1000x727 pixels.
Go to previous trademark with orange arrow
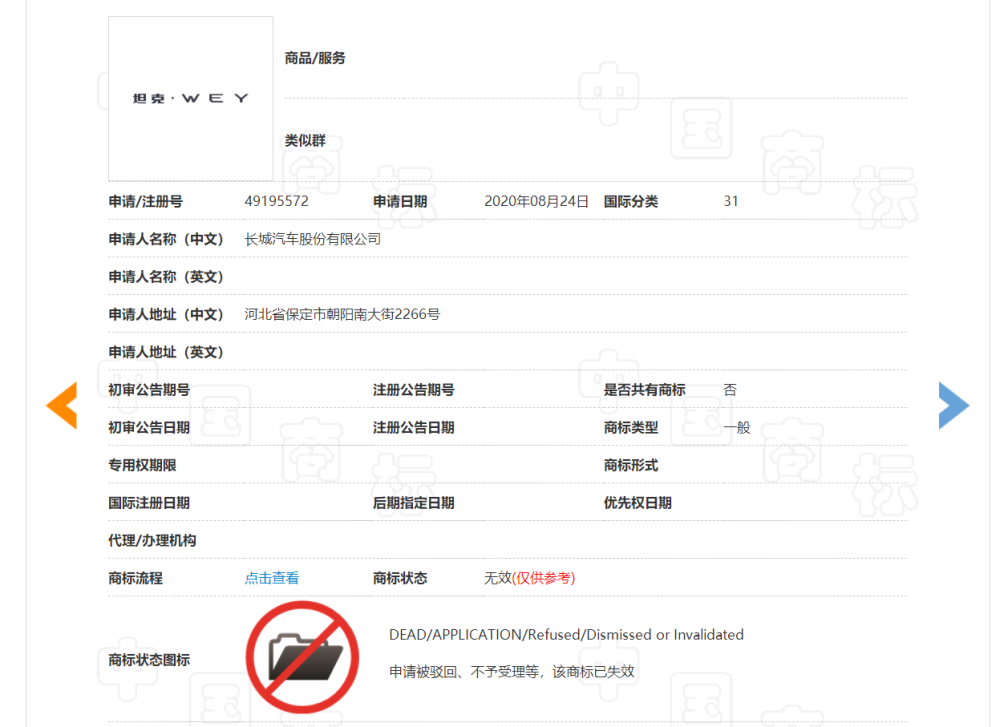tap(62, 406)
